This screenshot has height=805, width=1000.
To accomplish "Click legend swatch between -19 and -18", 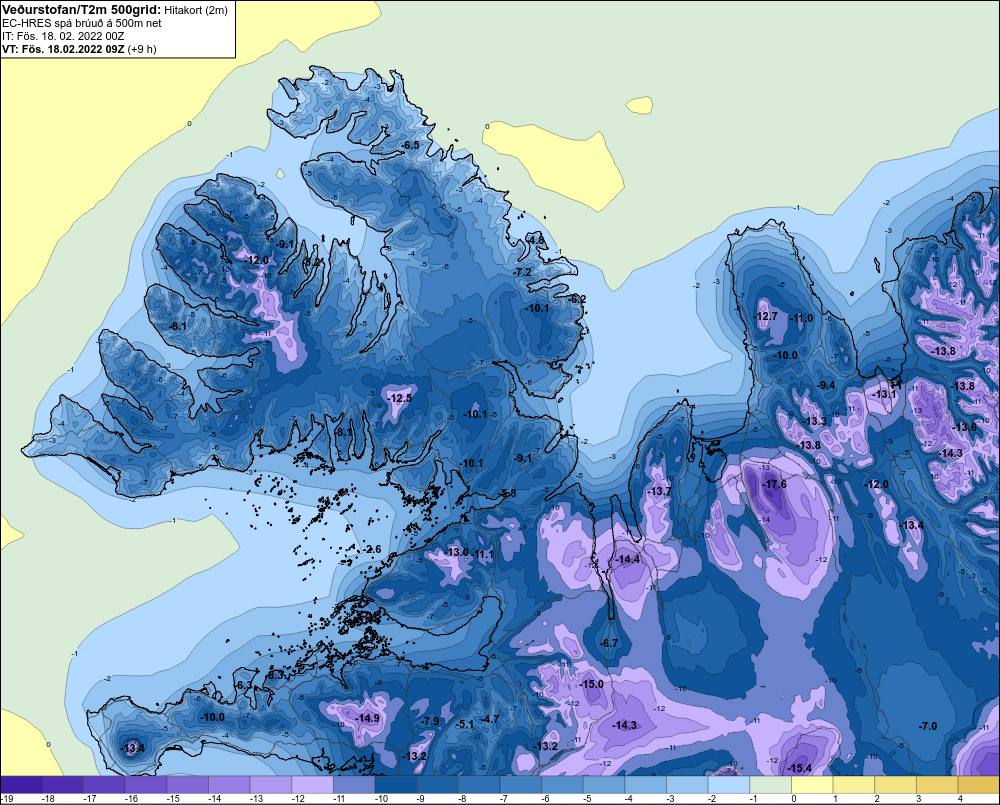I will click(x=21, y=785).
